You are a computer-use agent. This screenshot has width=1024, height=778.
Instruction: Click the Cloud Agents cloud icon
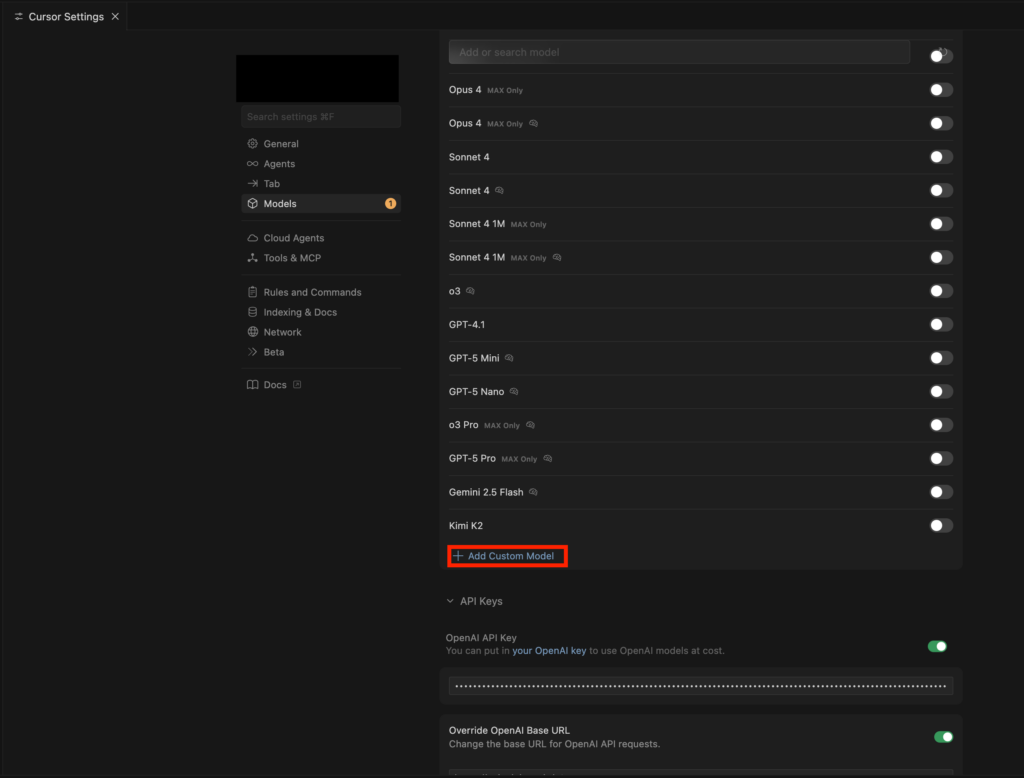pos(253,238)
